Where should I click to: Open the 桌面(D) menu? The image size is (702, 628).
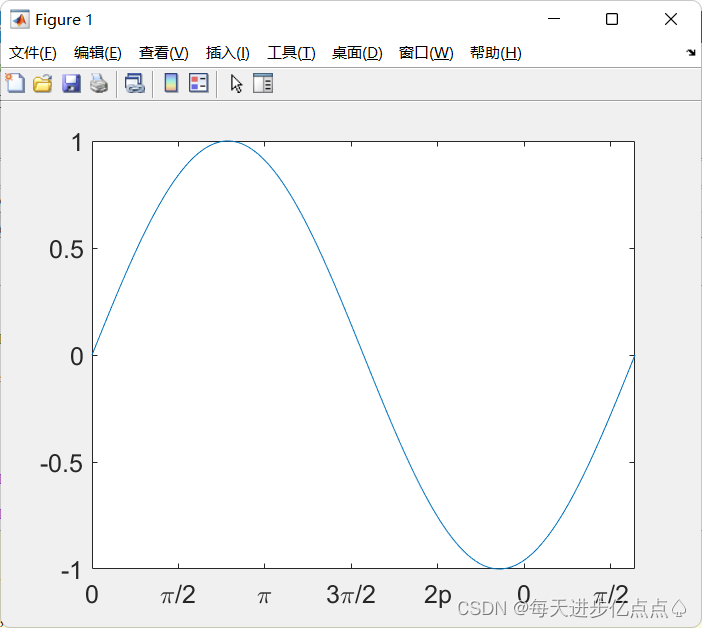tap(357, 53)
